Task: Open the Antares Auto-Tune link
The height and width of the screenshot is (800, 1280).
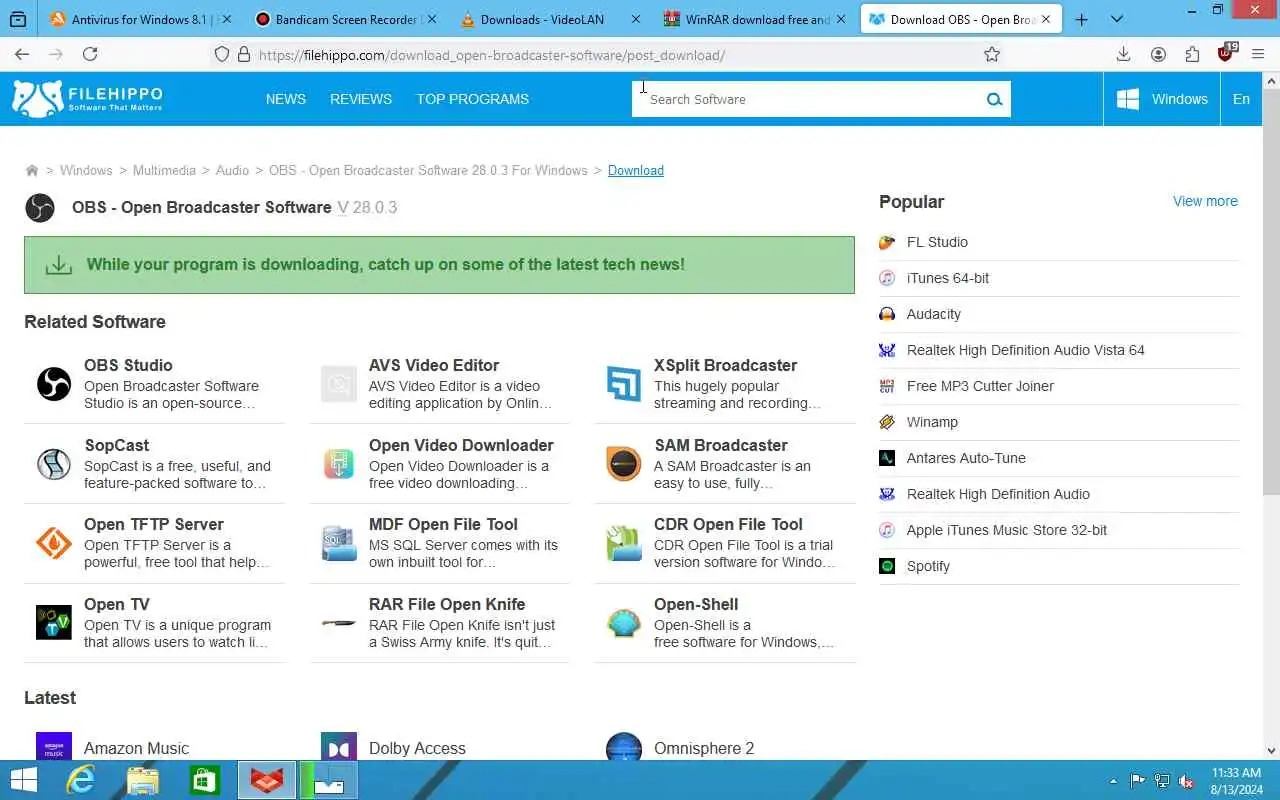Action: pos(966,458)
